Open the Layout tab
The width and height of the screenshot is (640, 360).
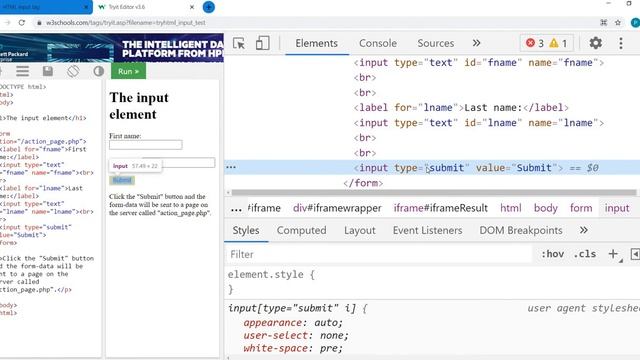click(x=360, y=231)
